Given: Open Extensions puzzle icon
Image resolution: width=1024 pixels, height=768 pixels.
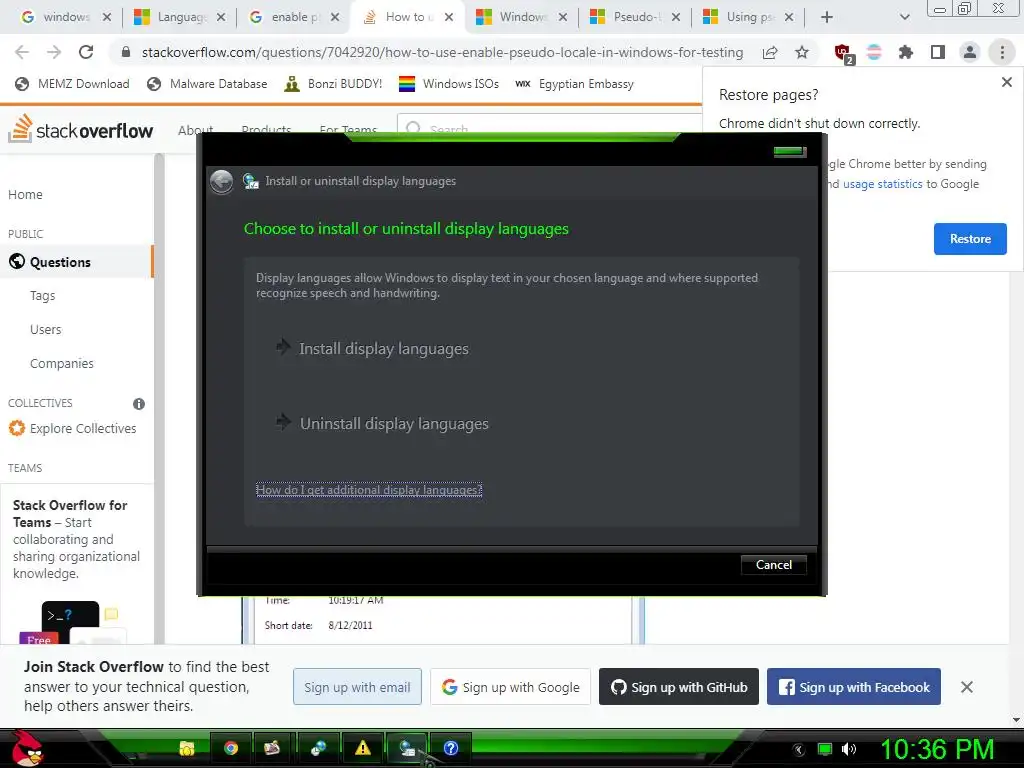Looking at the screenshot, I should (905, 52).
